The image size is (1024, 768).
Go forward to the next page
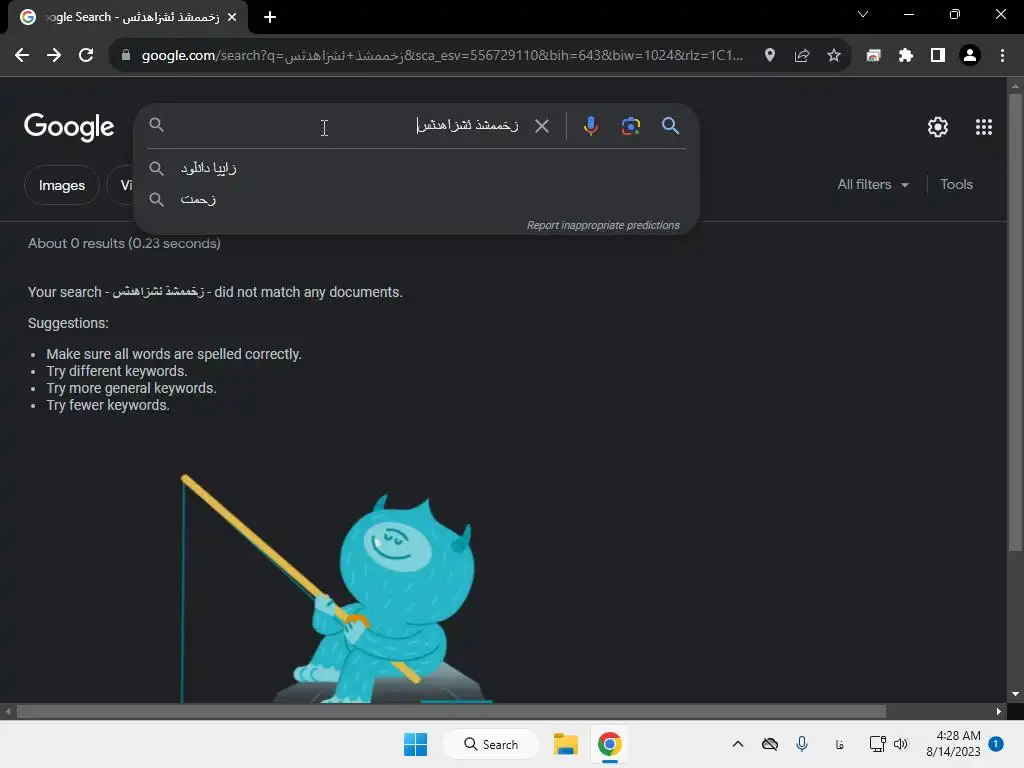click(x=54, y=56)
